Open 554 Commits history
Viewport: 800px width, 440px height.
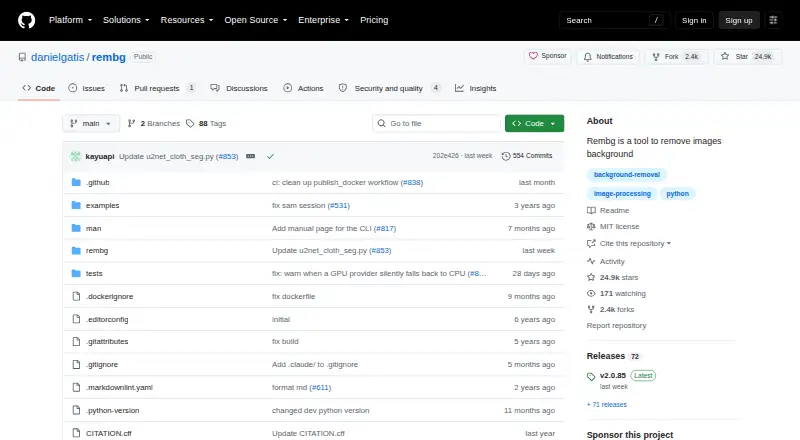[527, 156]
